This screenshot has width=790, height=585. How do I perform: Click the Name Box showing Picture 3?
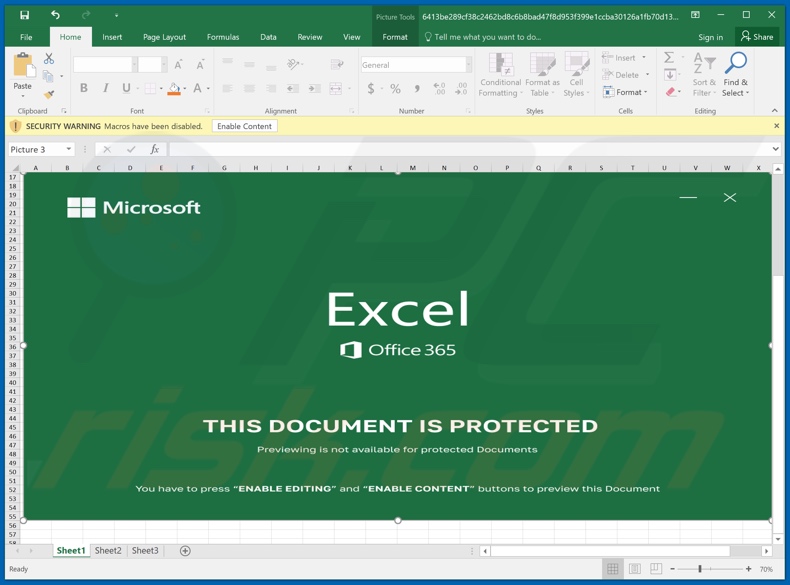point(41,150)
